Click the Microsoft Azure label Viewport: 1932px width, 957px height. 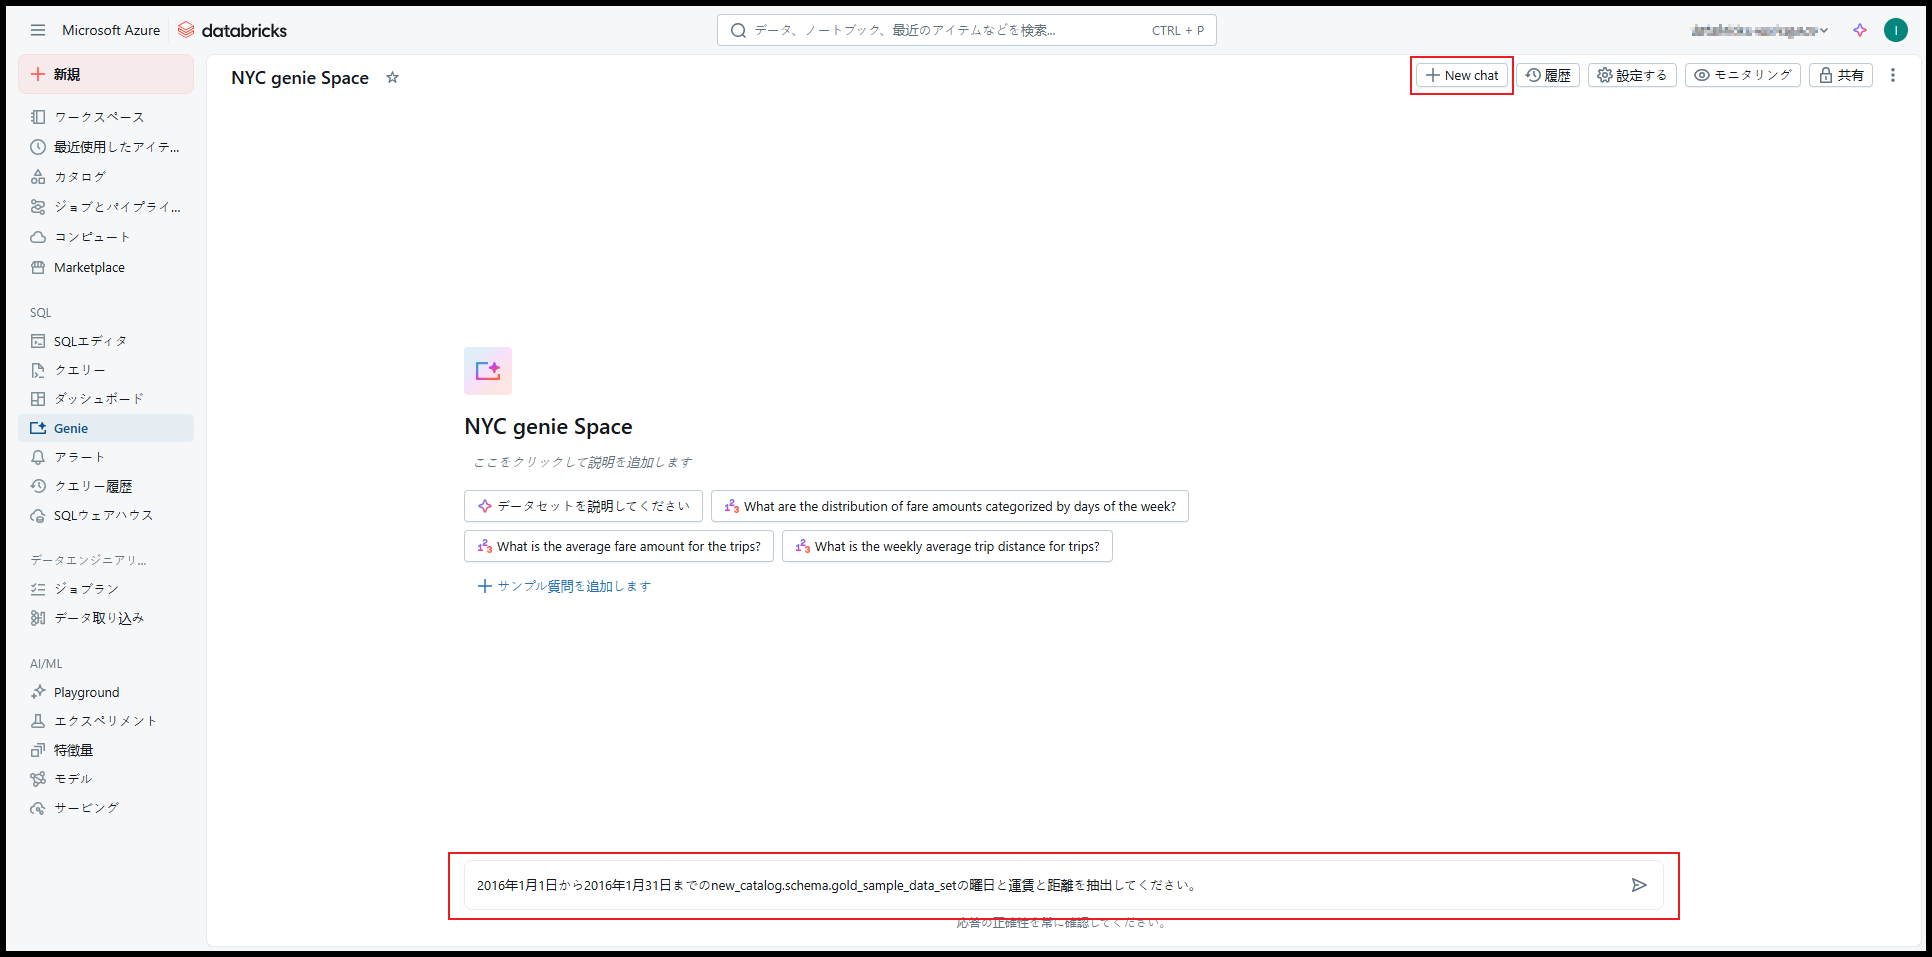[111, 30]
